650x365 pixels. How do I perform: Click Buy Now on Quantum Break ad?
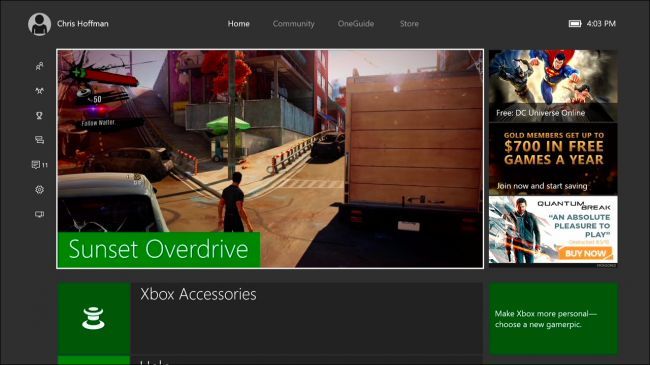(x=585, y=253)
